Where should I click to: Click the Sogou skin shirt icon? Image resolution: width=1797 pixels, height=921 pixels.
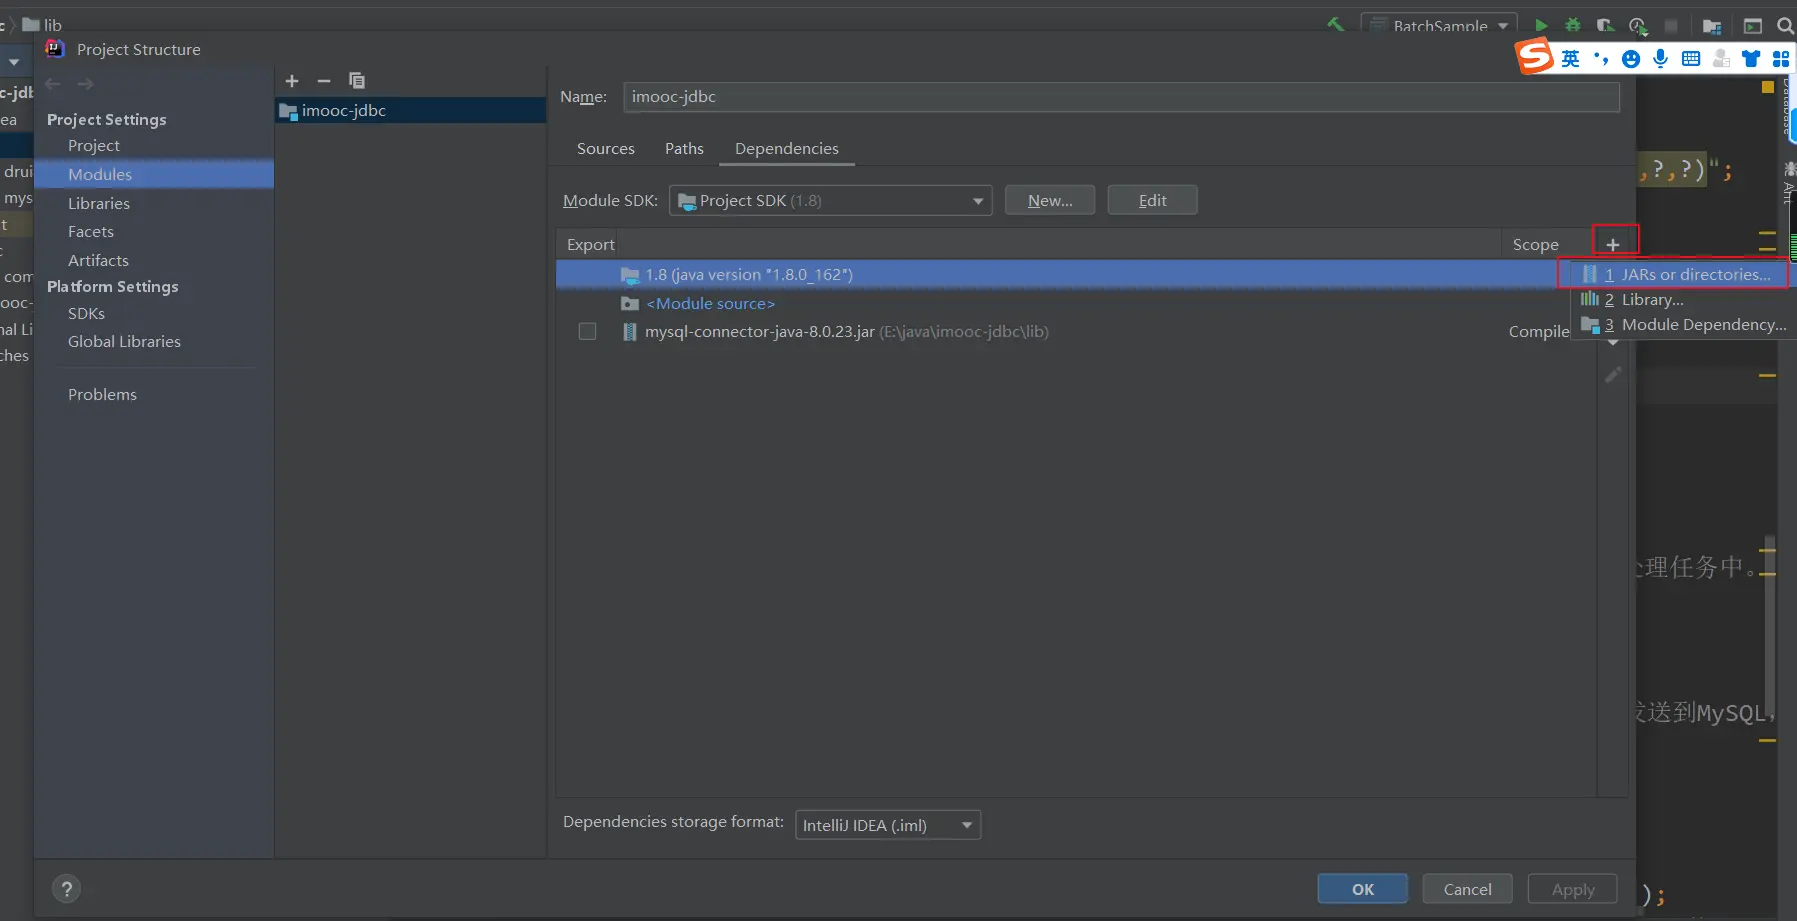tap(1751, 59)
